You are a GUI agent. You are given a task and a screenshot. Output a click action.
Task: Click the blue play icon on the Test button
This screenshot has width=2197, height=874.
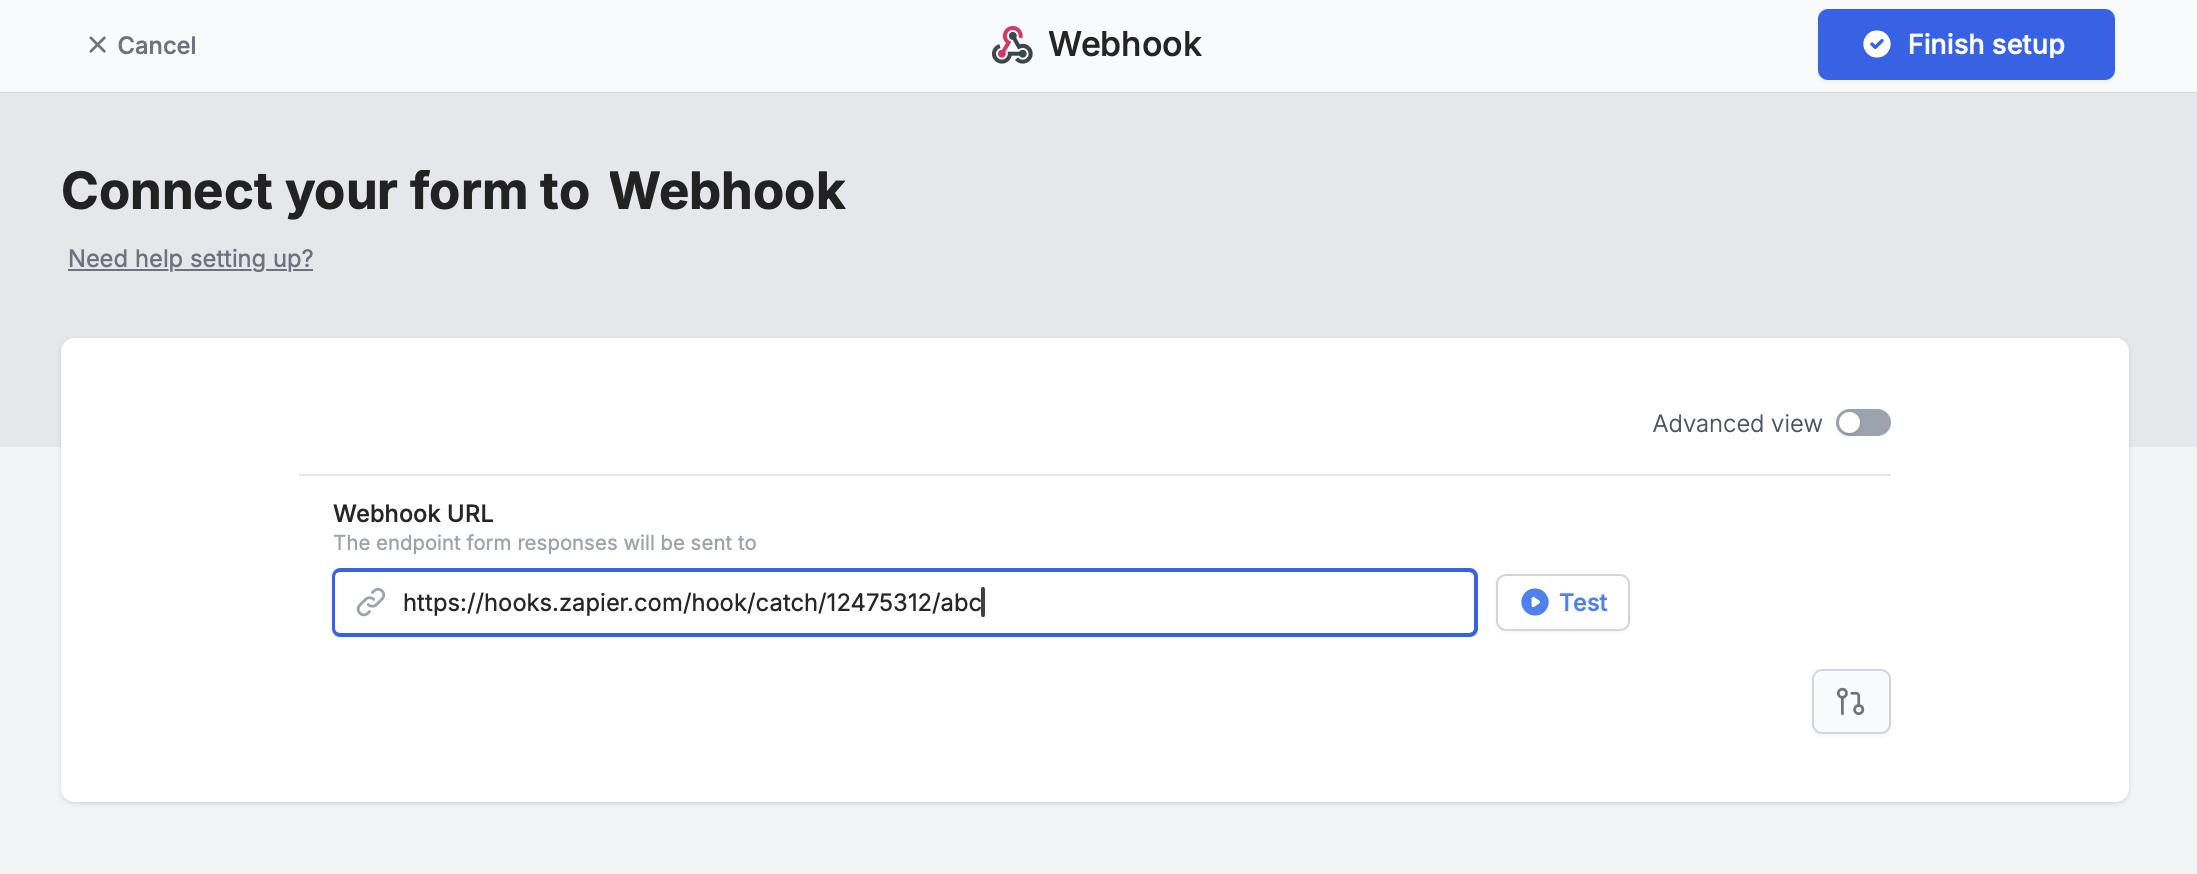point(1533,602)
